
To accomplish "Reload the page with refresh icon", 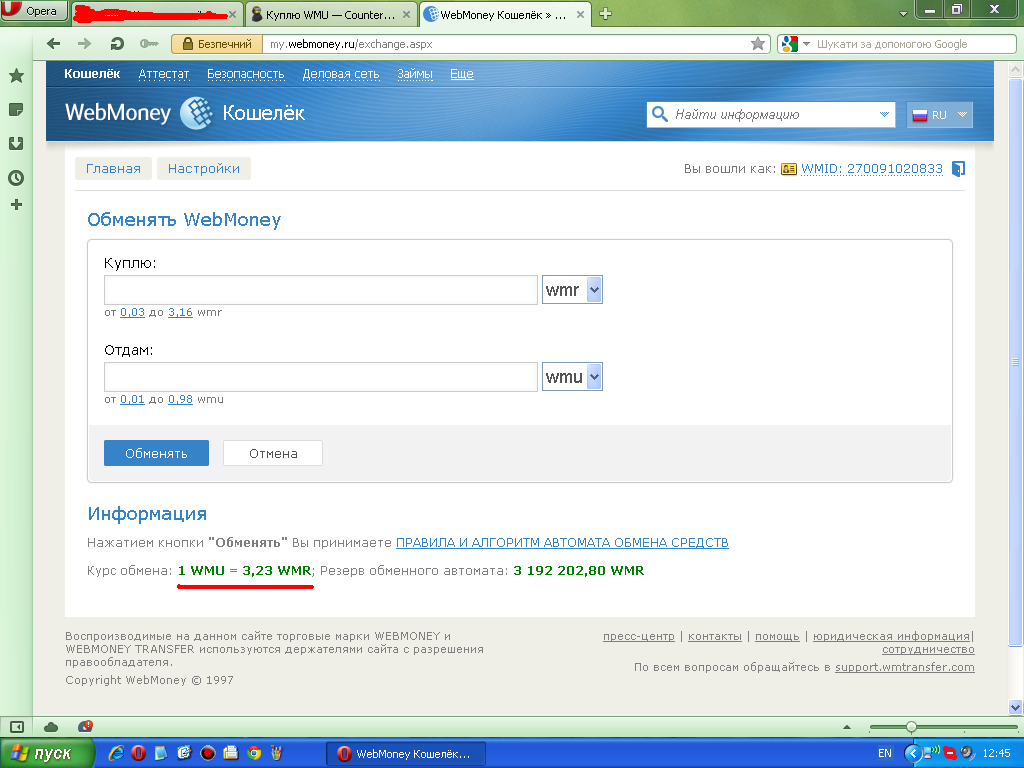I will [x=117, y=44].
